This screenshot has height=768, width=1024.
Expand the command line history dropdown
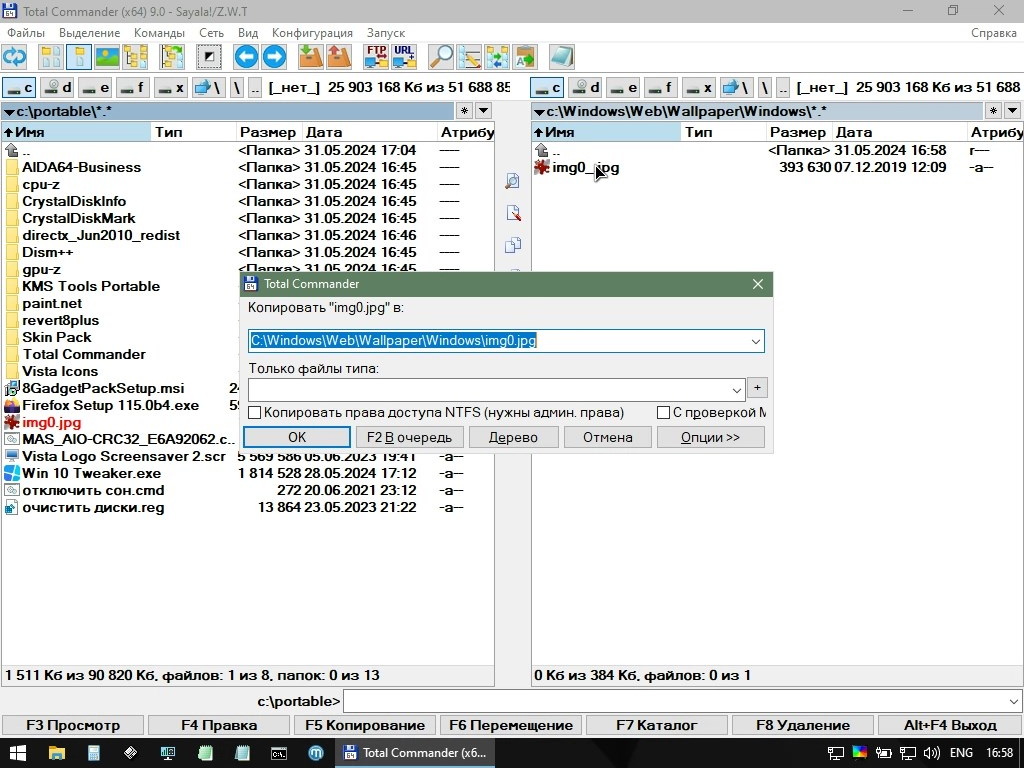pos(1014,702)
